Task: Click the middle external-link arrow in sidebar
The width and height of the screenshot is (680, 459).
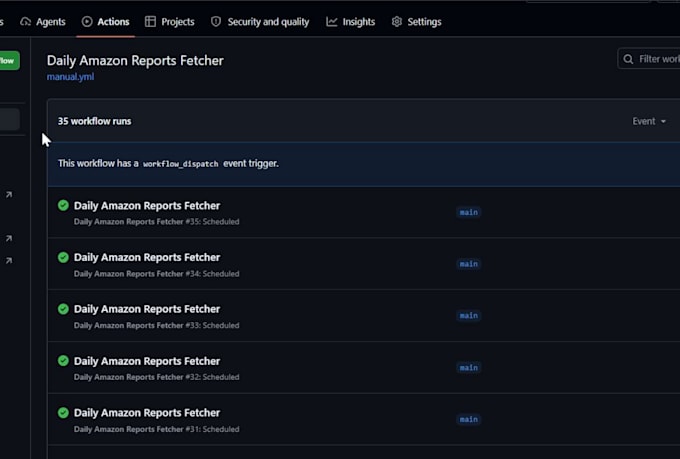Action: tap(9, 238)
